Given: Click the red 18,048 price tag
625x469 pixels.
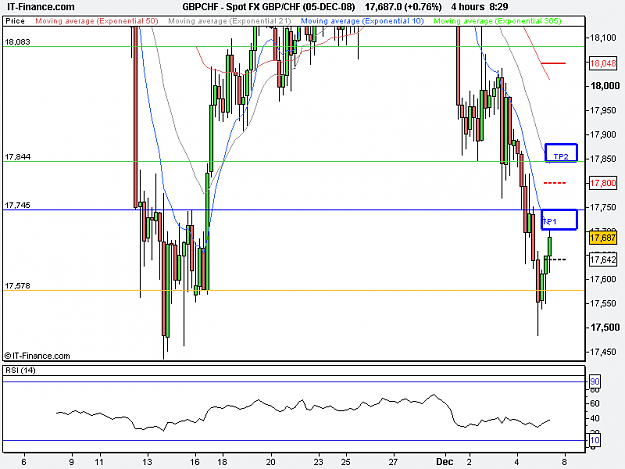Looking at the screenshot, I should (x=603, y=63).
